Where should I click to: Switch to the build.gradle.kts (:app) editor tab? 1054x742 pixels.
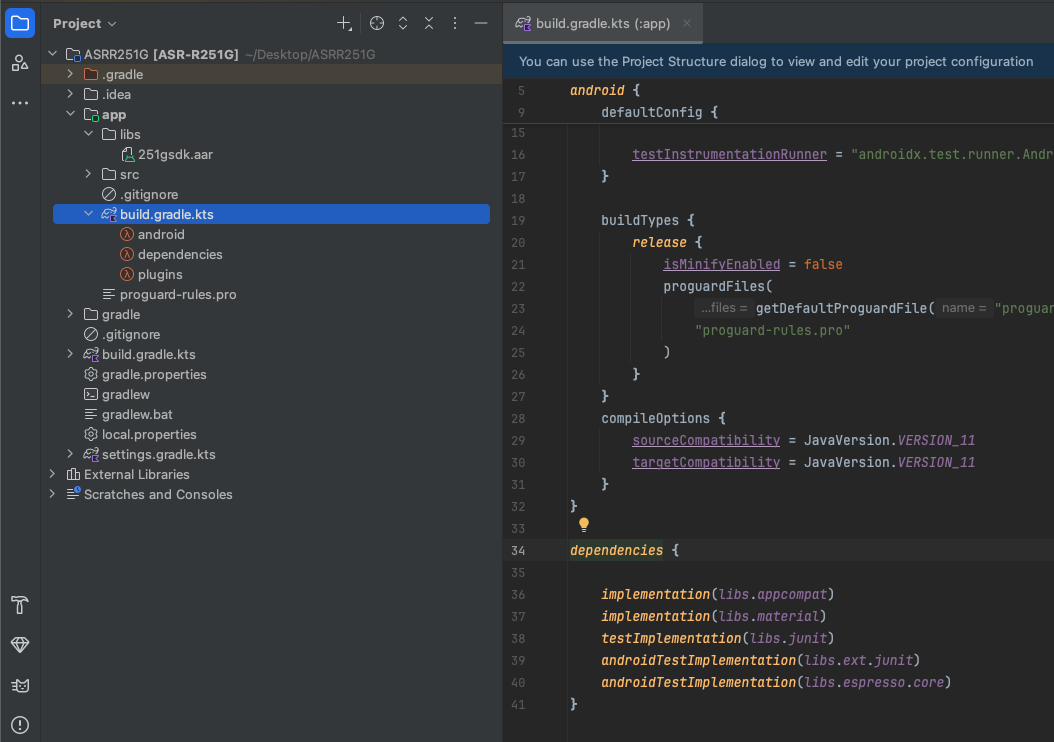pyautogui.click(x=602, y=23)
